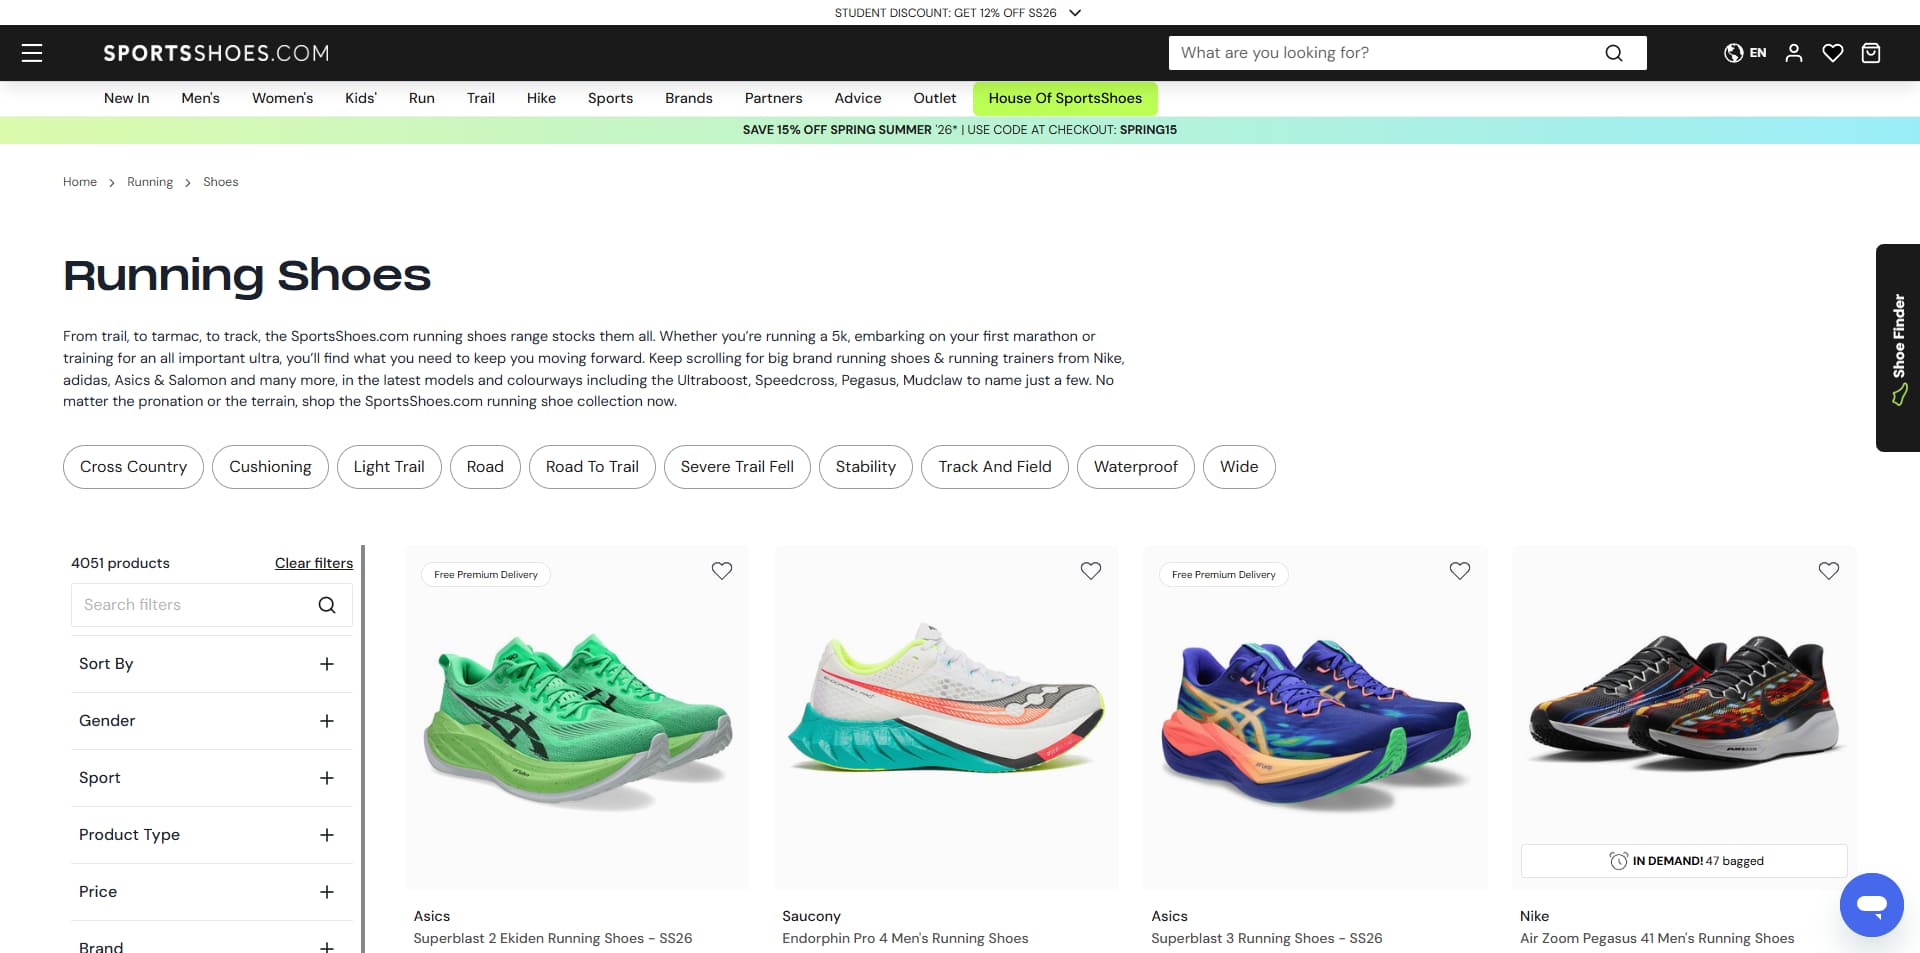The image size is (1920, 953).
Task: Open the Brands menu
Action: (x=689, y=98)
